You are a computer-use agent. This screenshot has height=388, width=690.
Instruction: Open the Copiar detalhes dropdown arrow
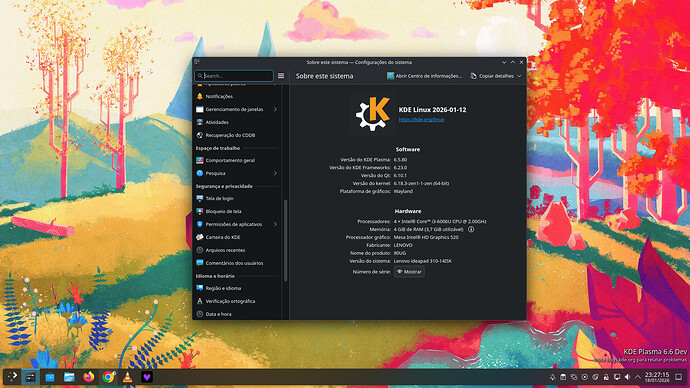tap(519, 76)
